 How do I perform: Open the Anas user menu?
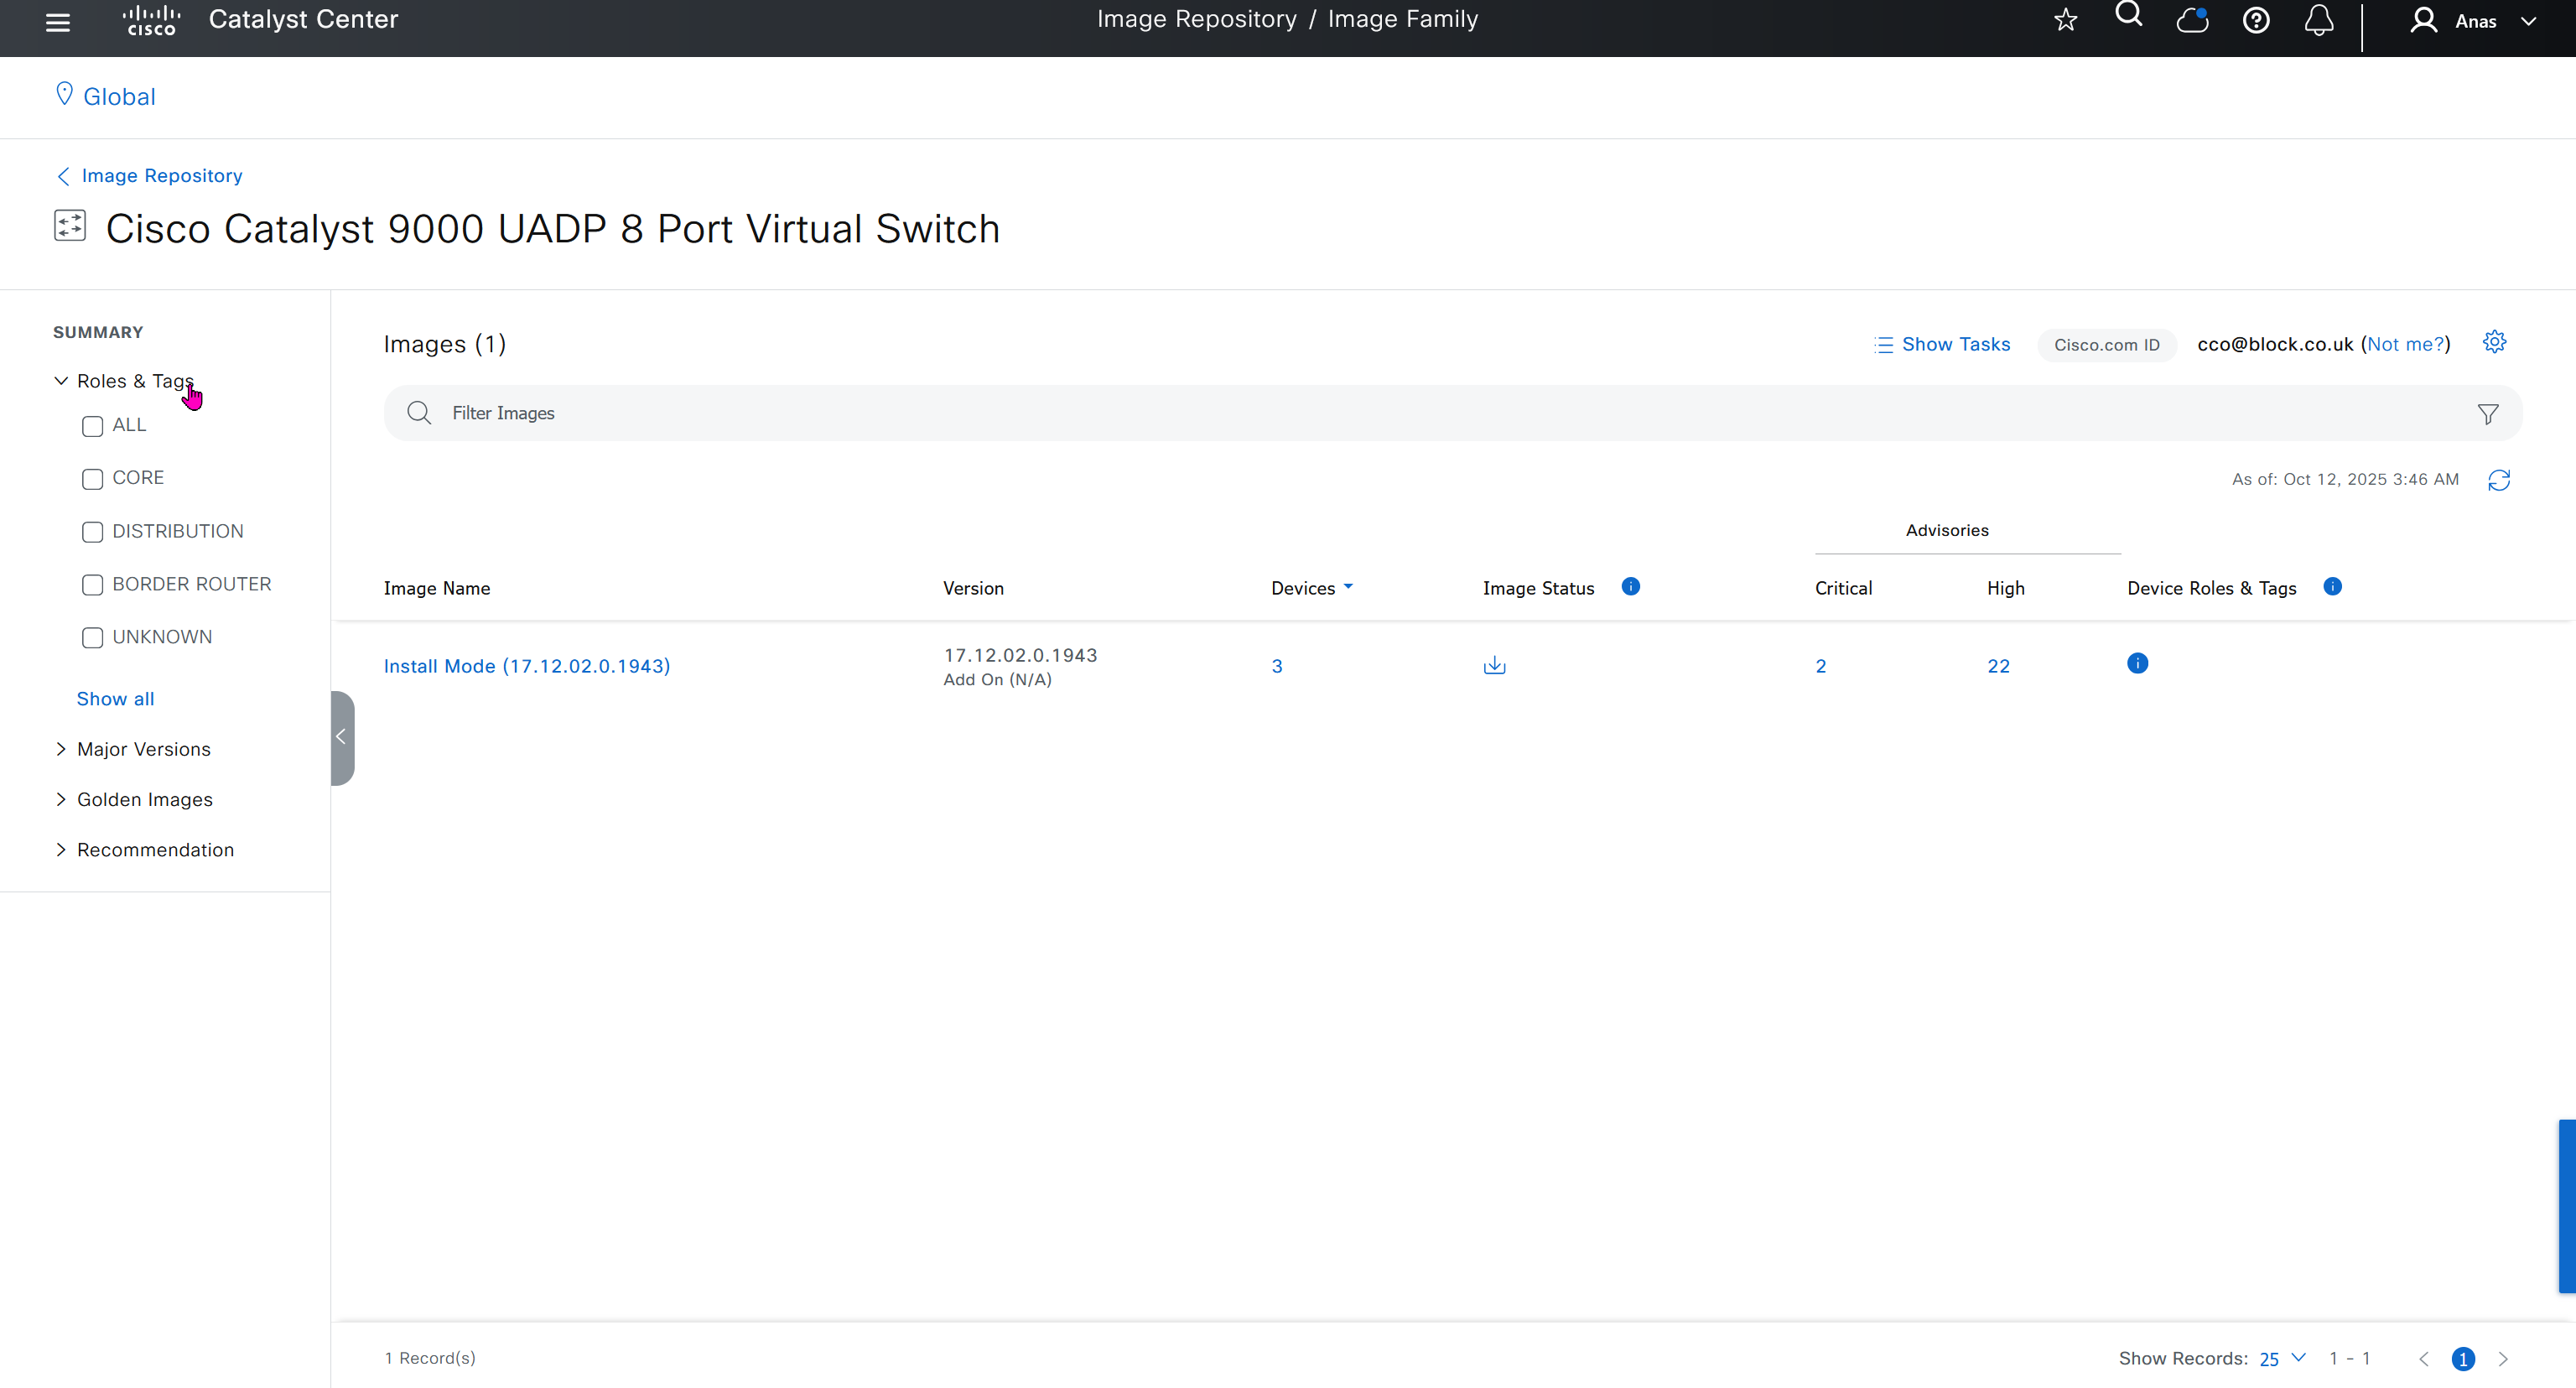[2475, 21]
